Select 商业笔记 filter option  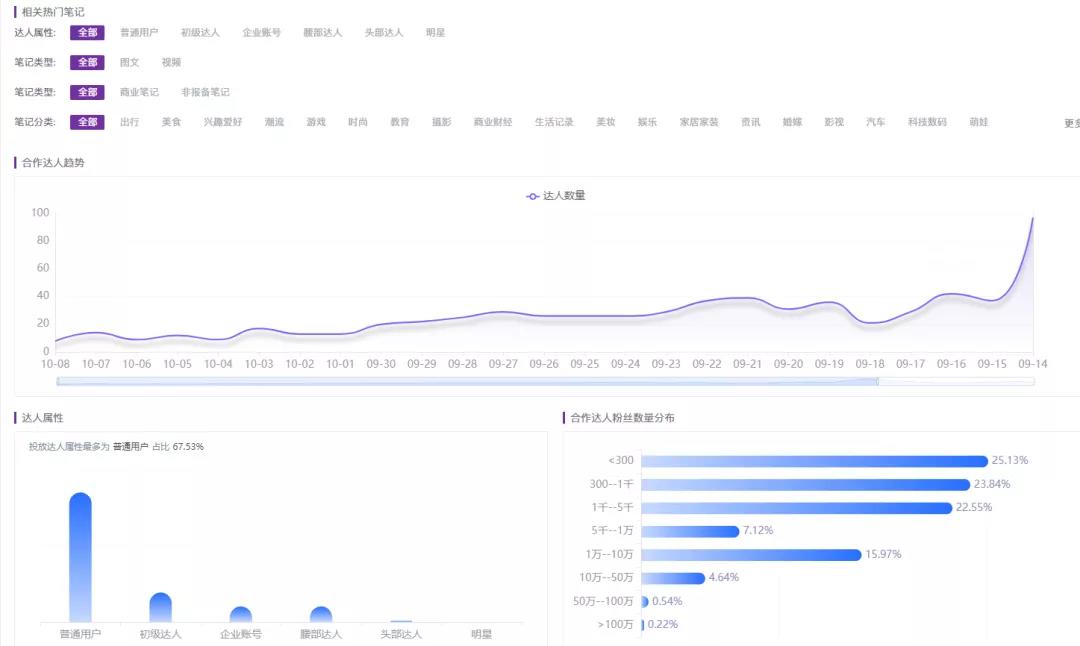[x=139, y=92]
